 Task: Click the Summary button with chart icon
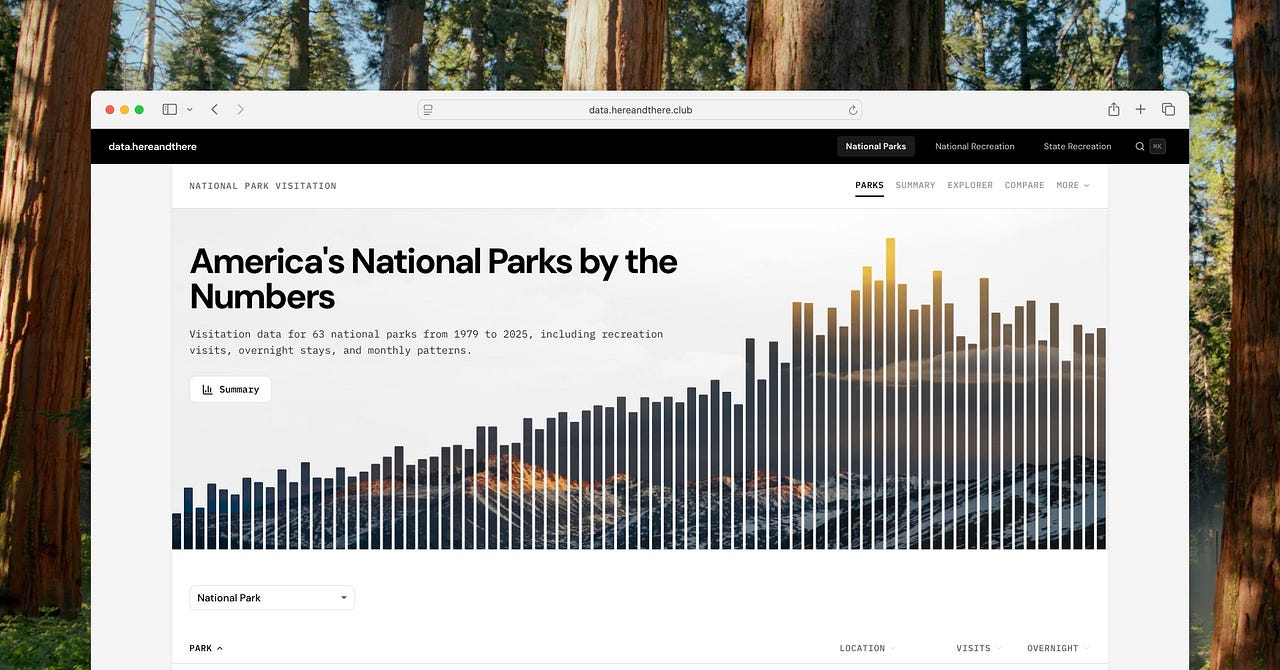pyautogui.click(x=230, y=389)
